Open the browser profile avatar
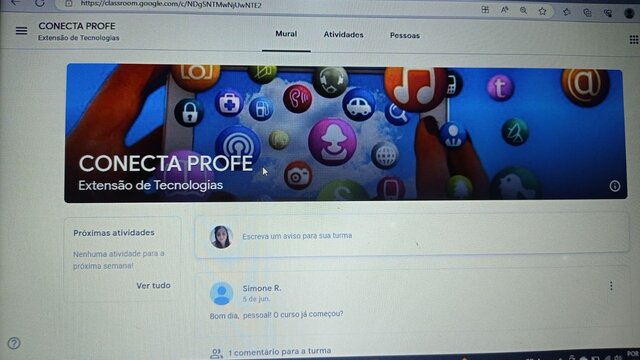Image resolution: width=640 pixels, height=360 pixels. tap(629, 13)
